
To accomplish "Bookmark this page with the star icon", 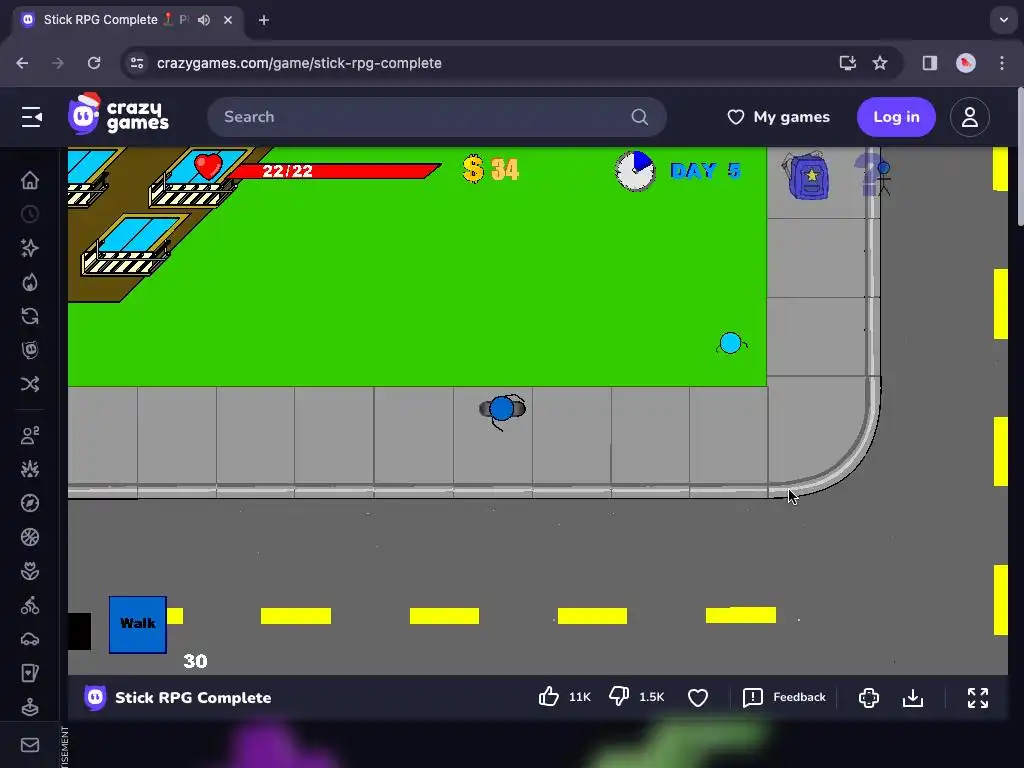I will tap(880, 63).
